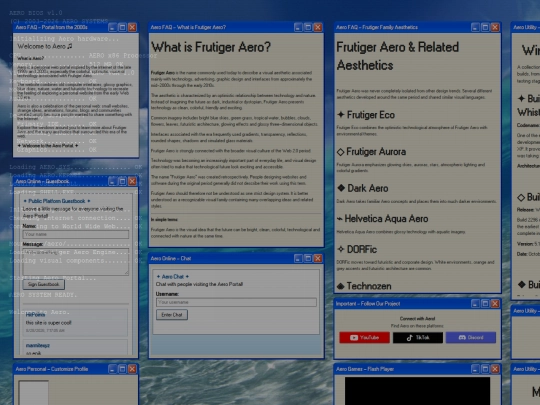Click the 'Aero Chat' title in chat window
The image size is (540, 405).
(x=173, y=277)
